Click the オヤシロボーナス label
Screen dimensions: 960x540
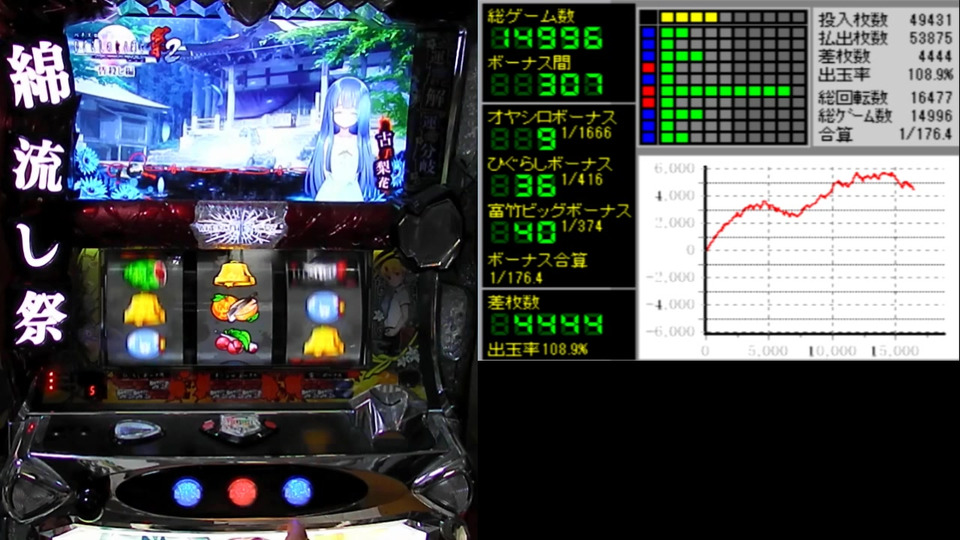[552, 117]
